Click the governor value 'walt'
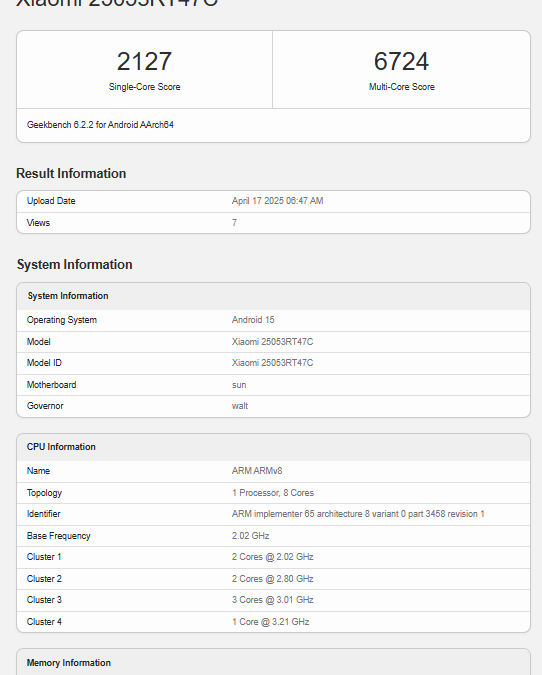The height and width of the screenshot is (675, 542). coord(240,406)
